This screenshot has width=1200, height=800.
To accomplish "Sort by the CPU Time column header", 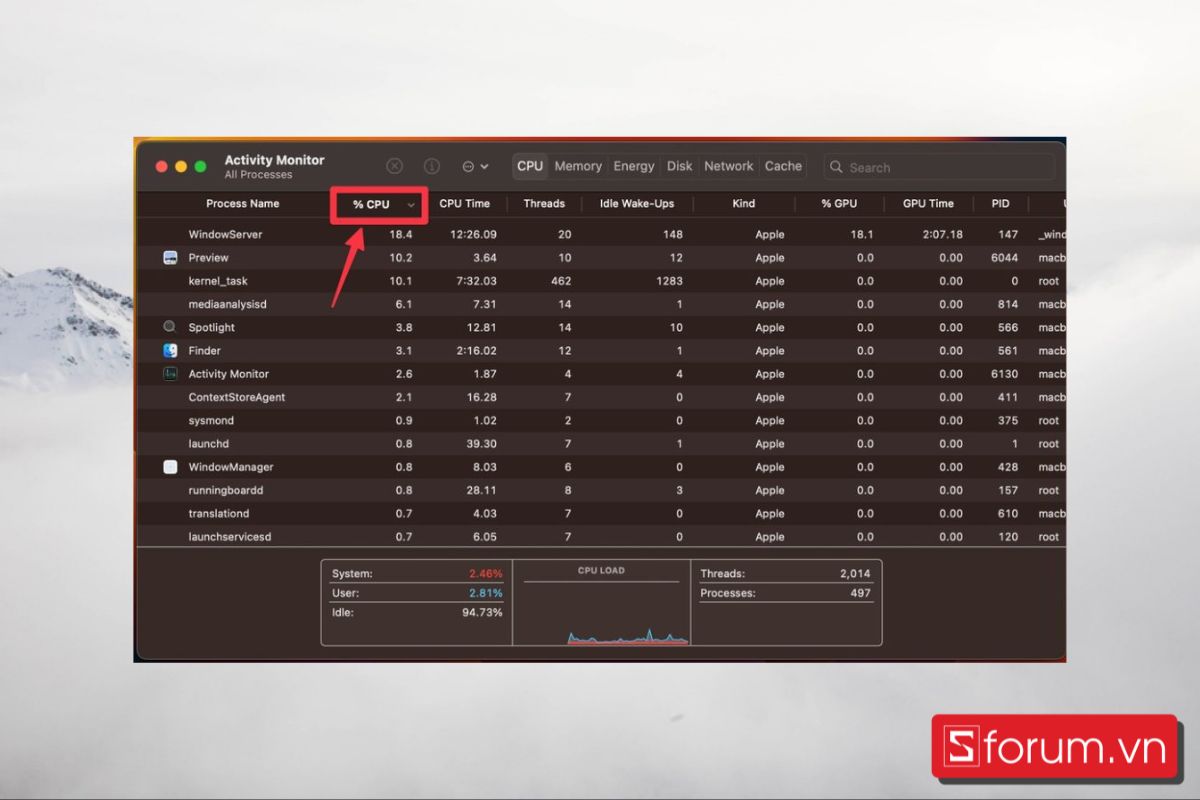I will [x=465, y=203].
